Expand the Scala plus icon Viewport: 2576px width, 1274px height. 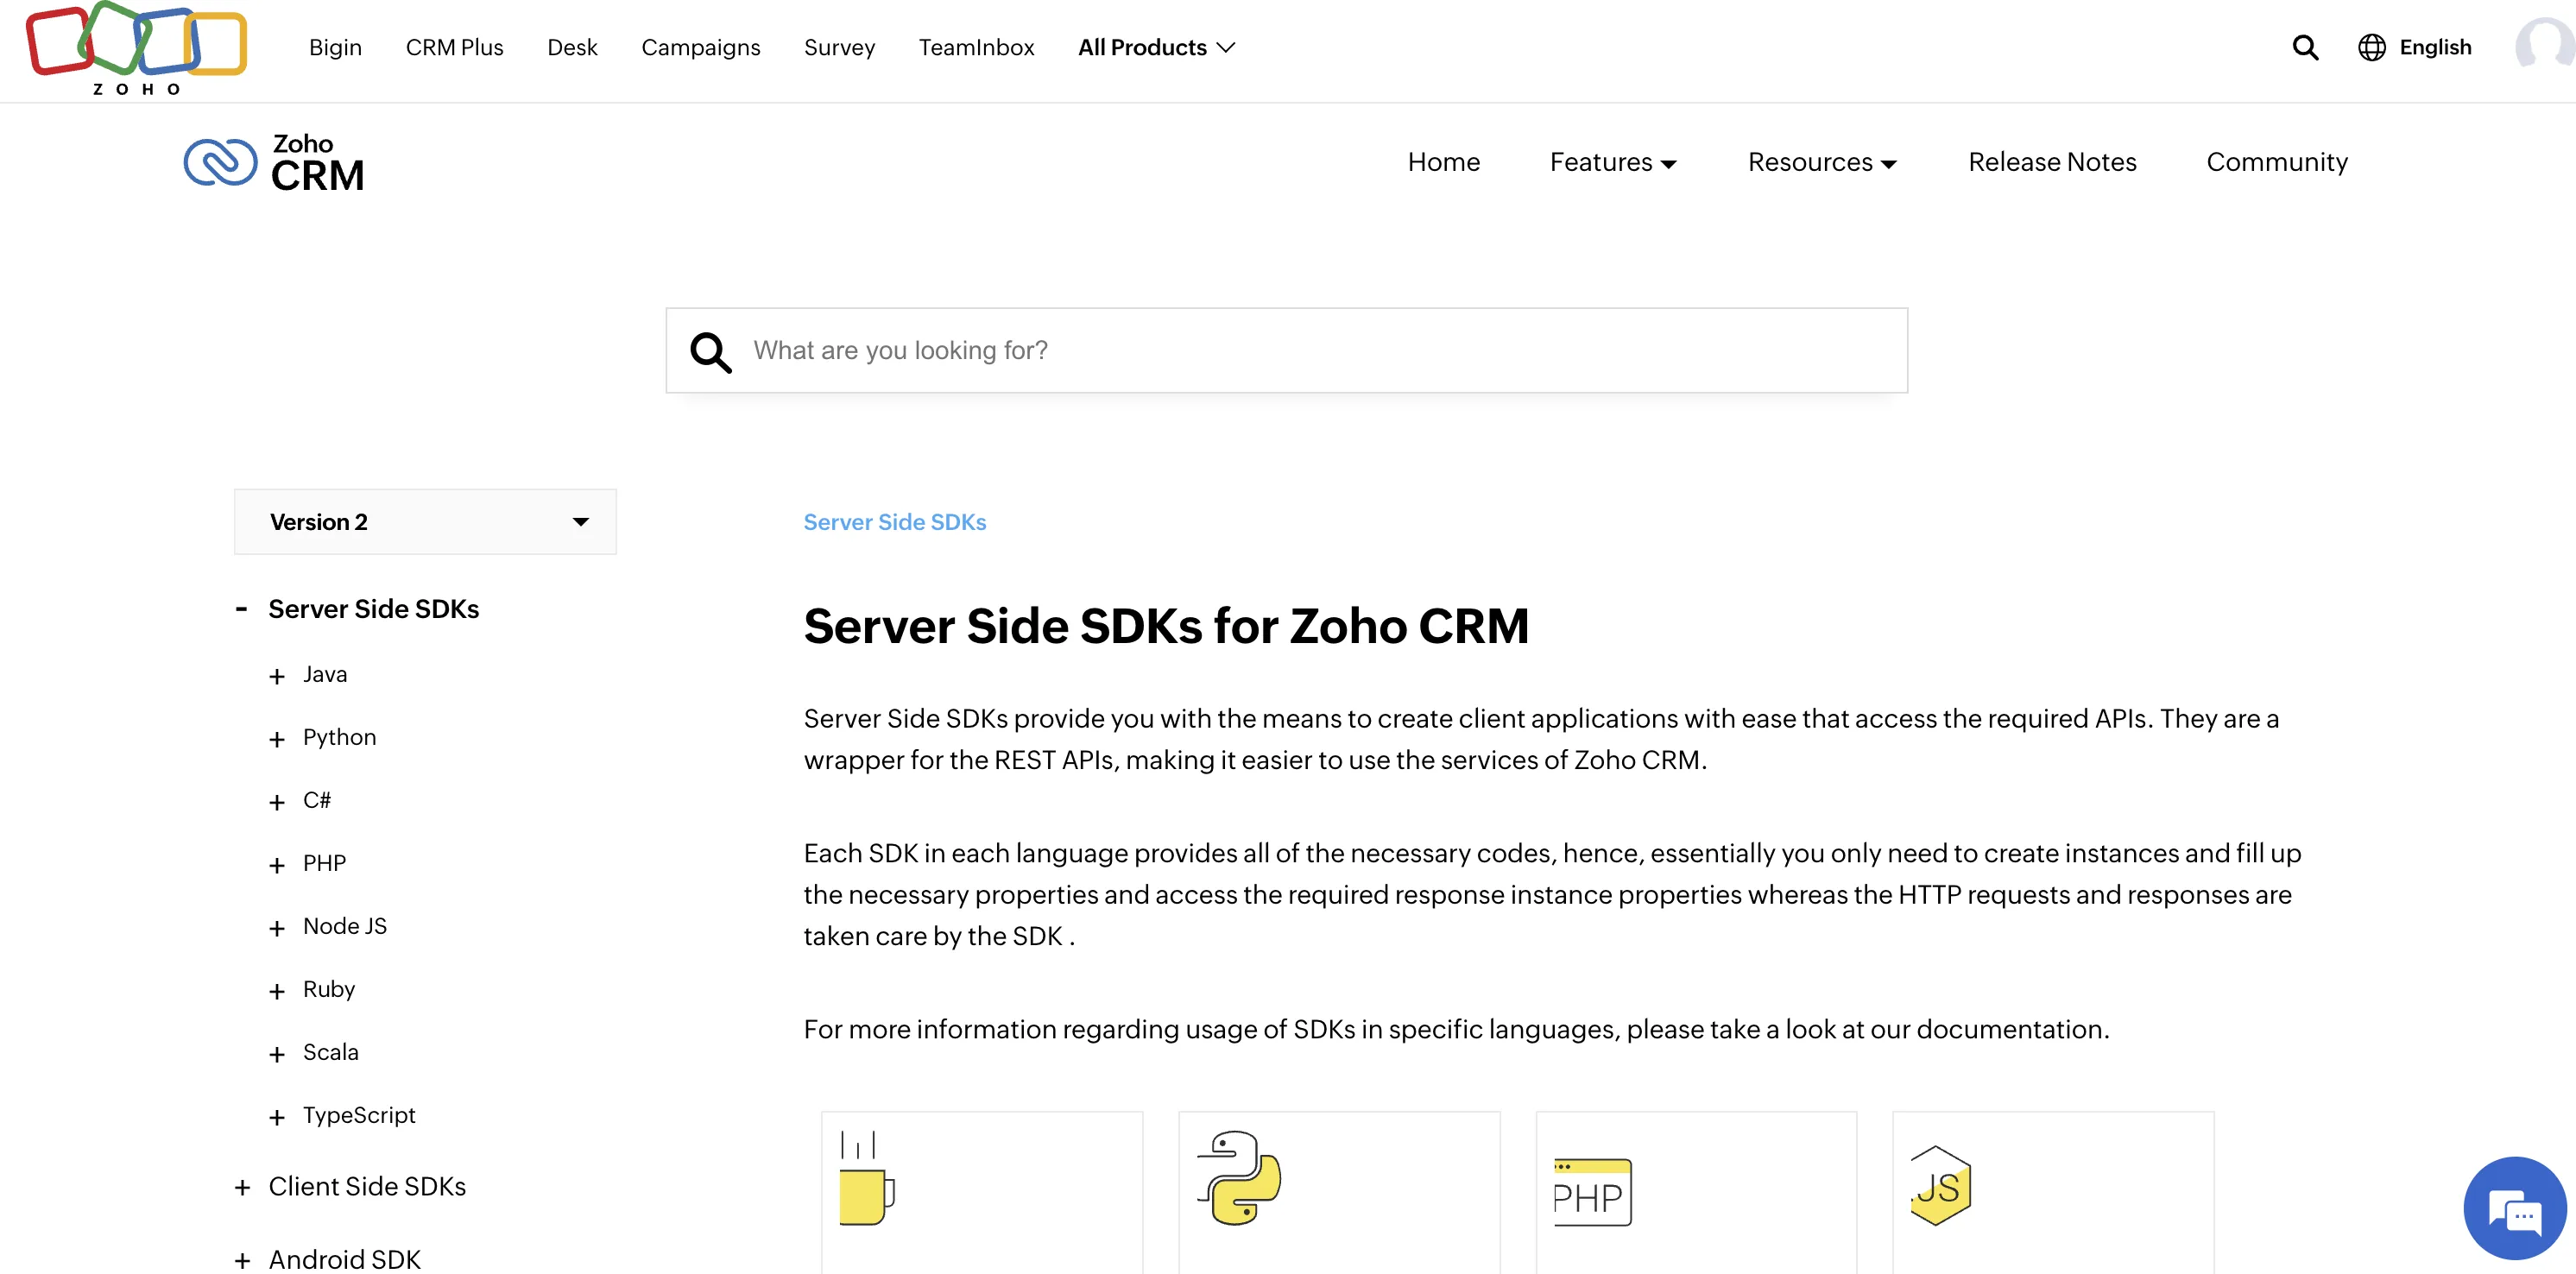277,1055
